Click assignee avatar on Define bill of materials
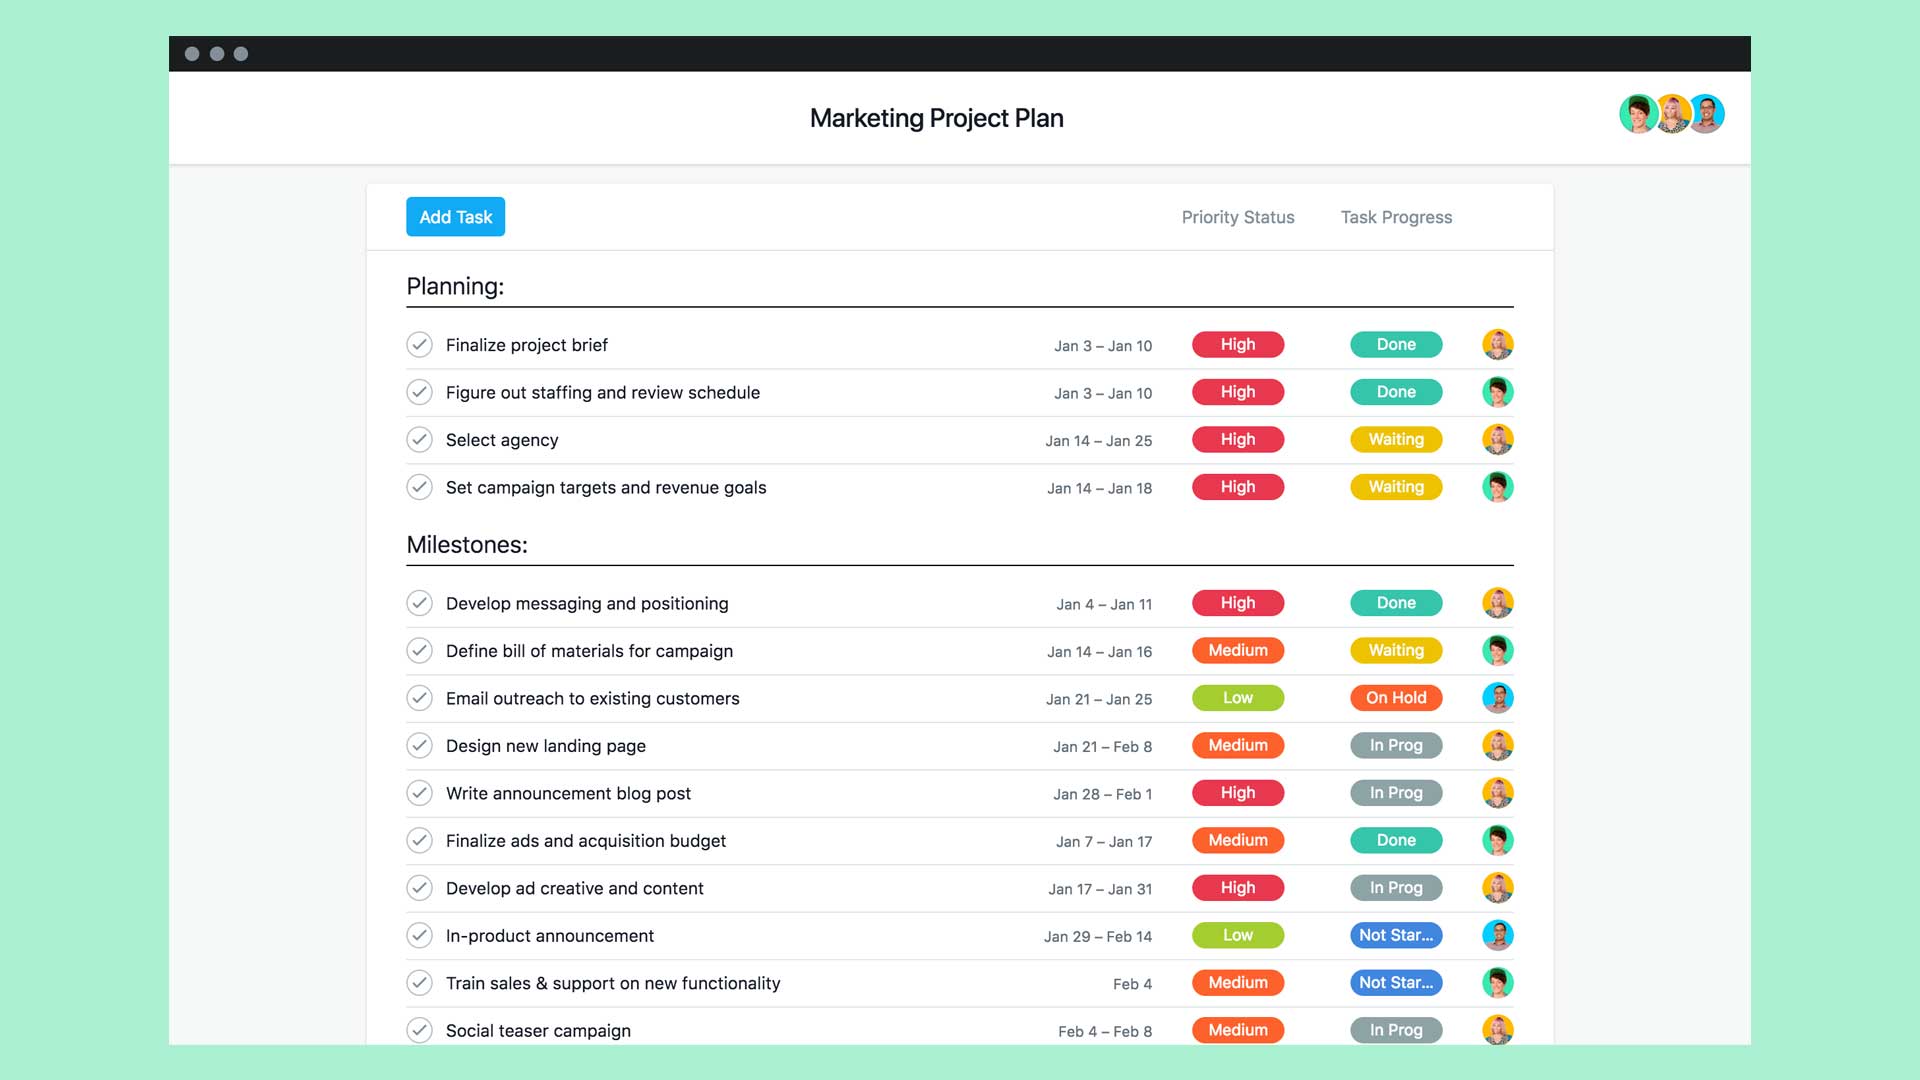The image size is (1920, 1080). click(1497, 651)
